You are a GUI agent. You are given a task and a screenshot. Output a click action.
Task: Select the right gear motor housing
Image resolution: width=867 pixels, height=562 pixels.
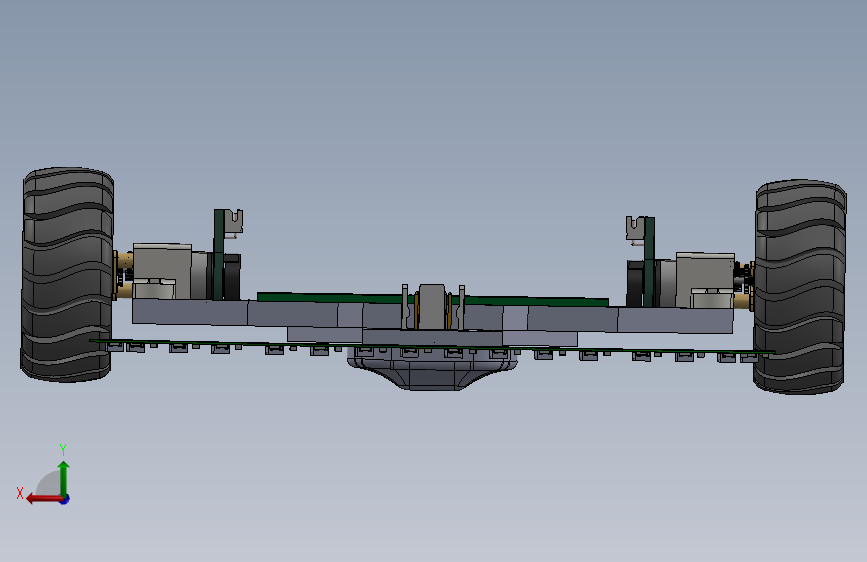pos(705,280)
